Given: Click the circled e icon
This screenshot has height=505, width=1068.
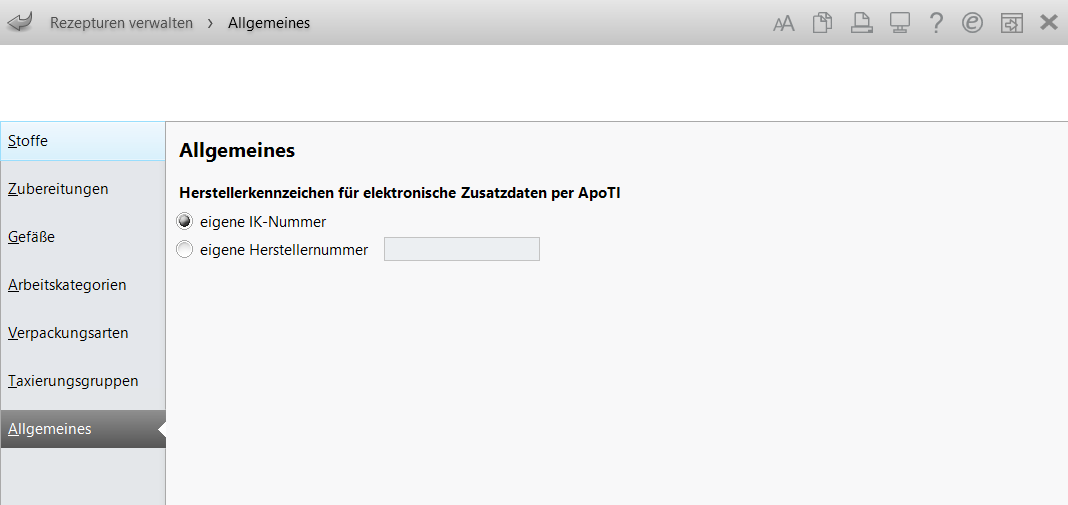Looking at the screenshot, I should click(973, 23).
